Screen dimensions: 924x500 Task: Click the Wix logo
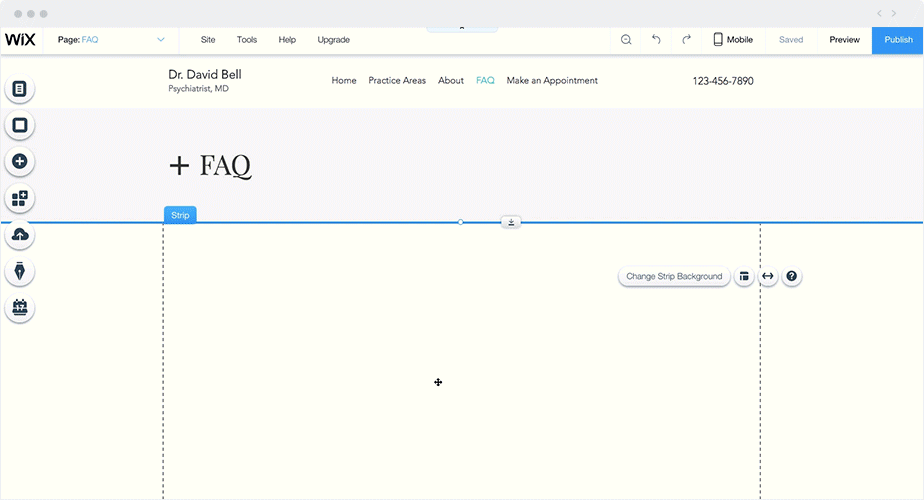[21, 40]
